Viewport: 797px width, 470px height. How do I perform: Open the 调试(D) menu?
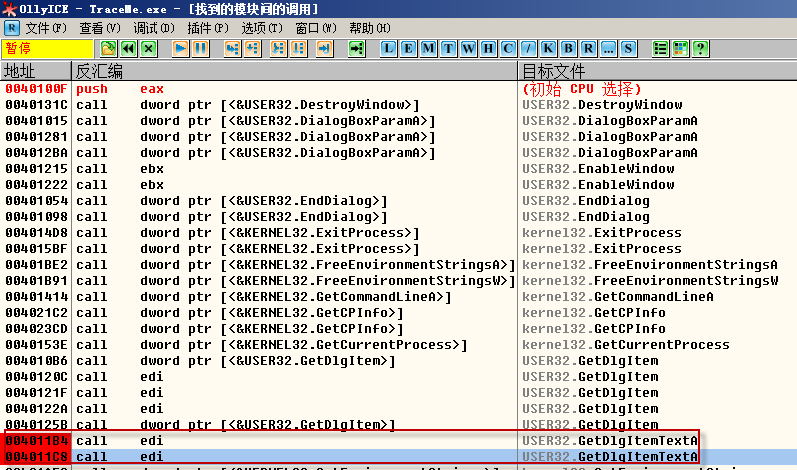click(154, 28)
